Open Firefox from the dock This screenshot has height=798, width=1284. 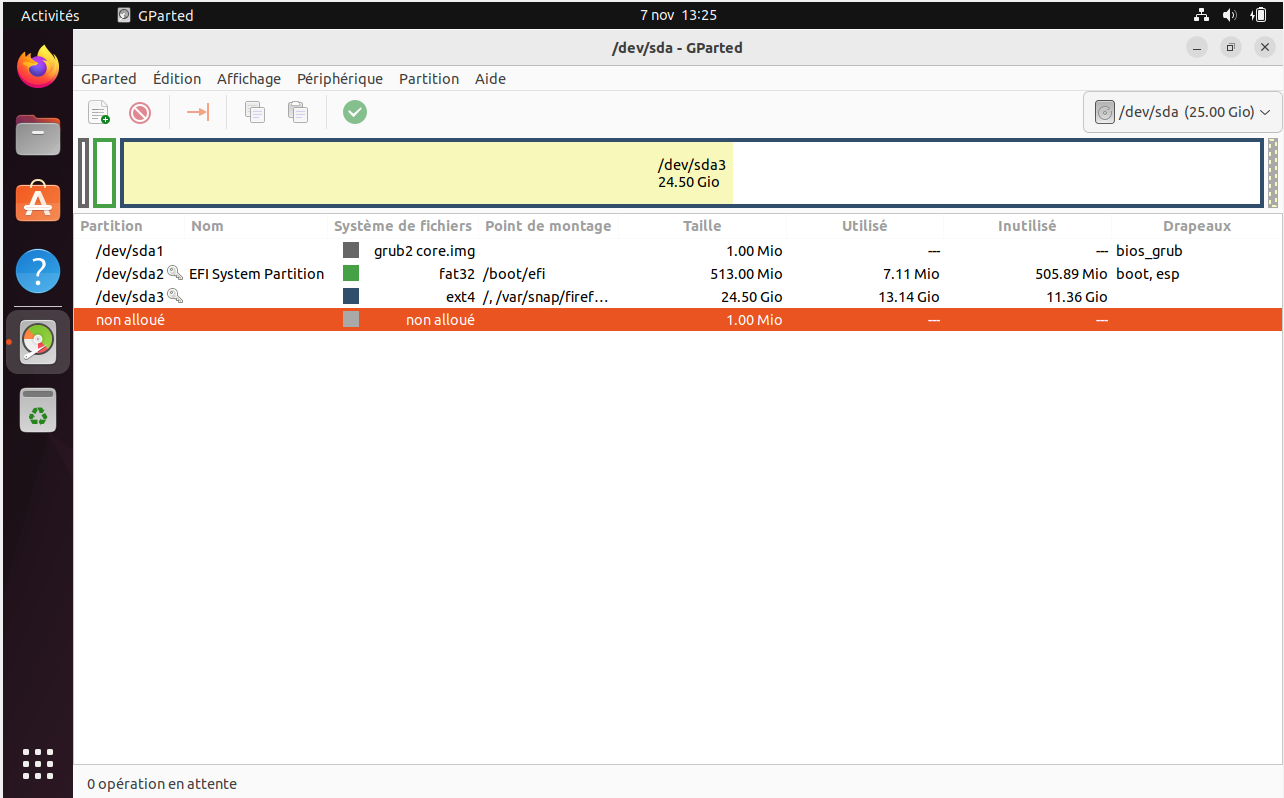point(38,68)
